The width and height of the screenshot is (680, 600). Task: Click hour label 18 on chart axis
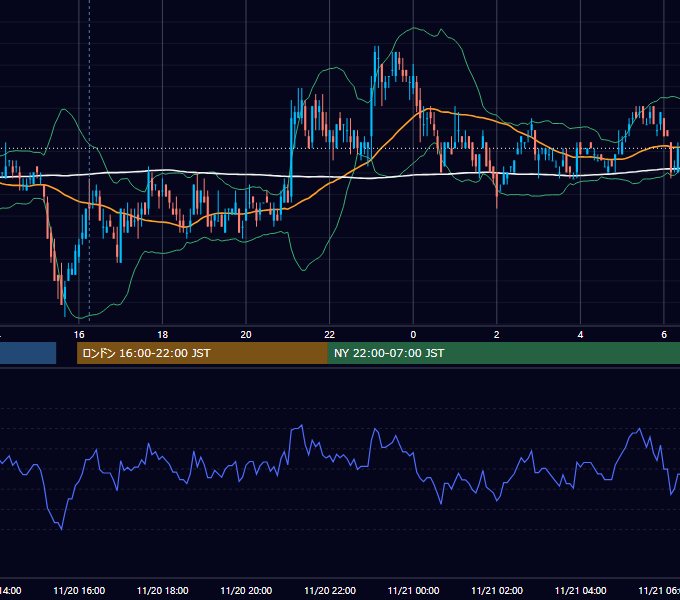click(163, 335)
